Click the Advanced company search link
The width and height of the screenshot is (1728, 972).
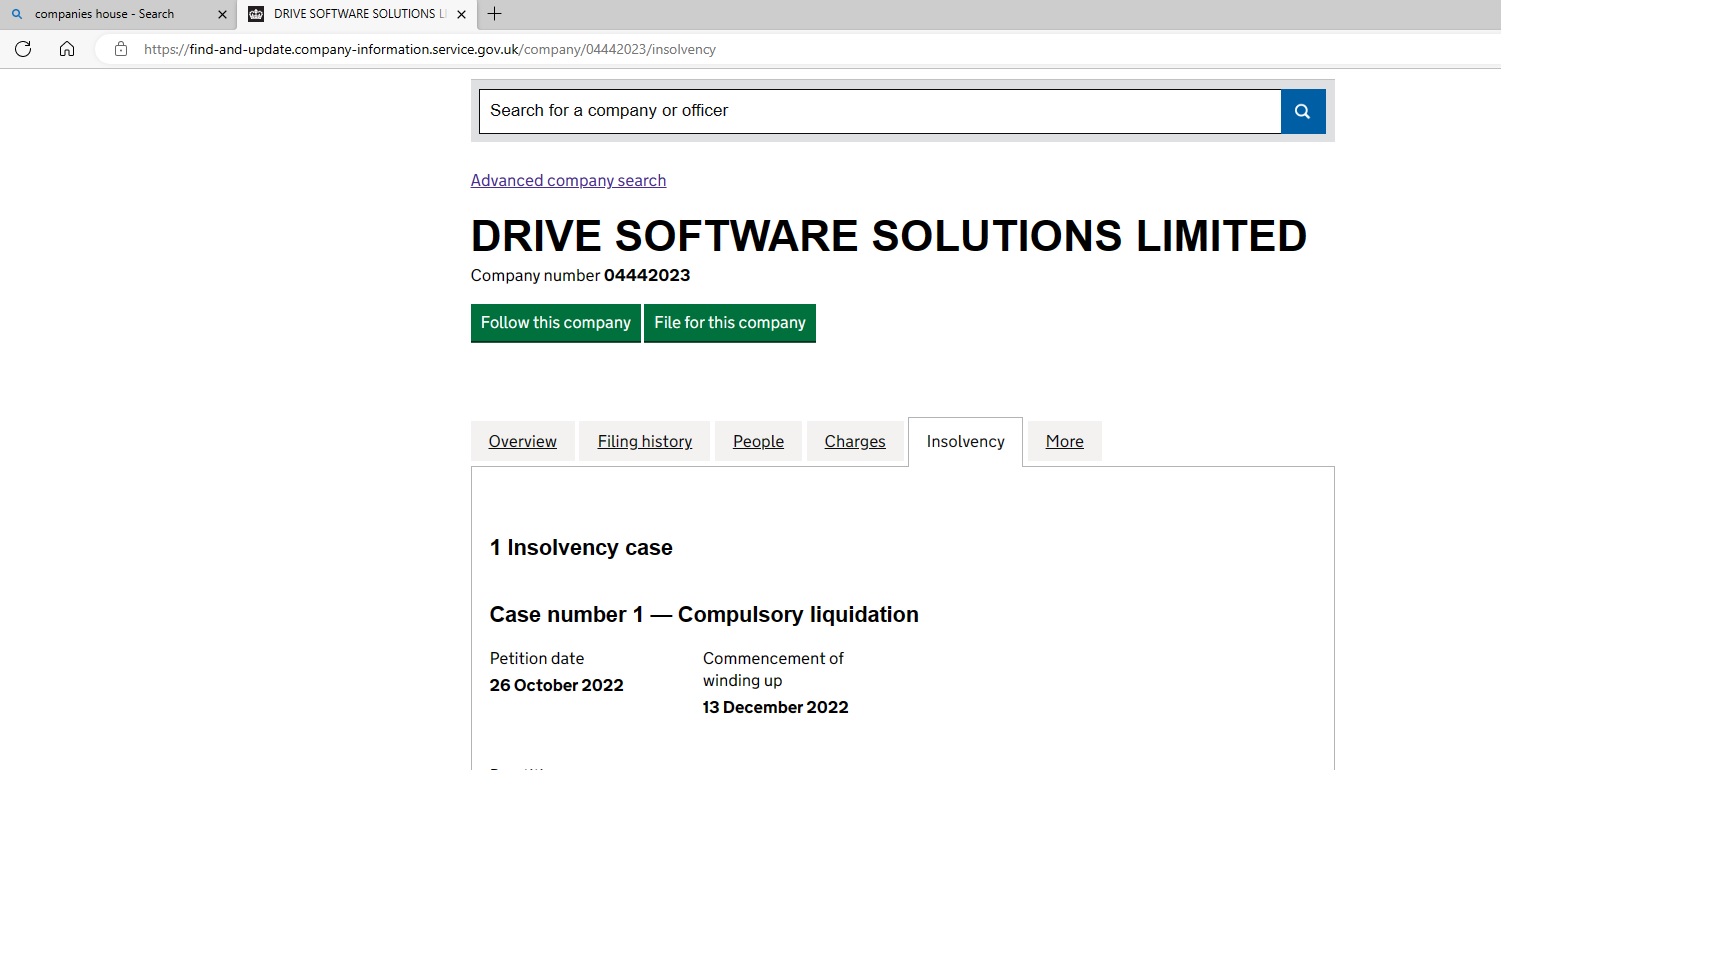[568, 180]
